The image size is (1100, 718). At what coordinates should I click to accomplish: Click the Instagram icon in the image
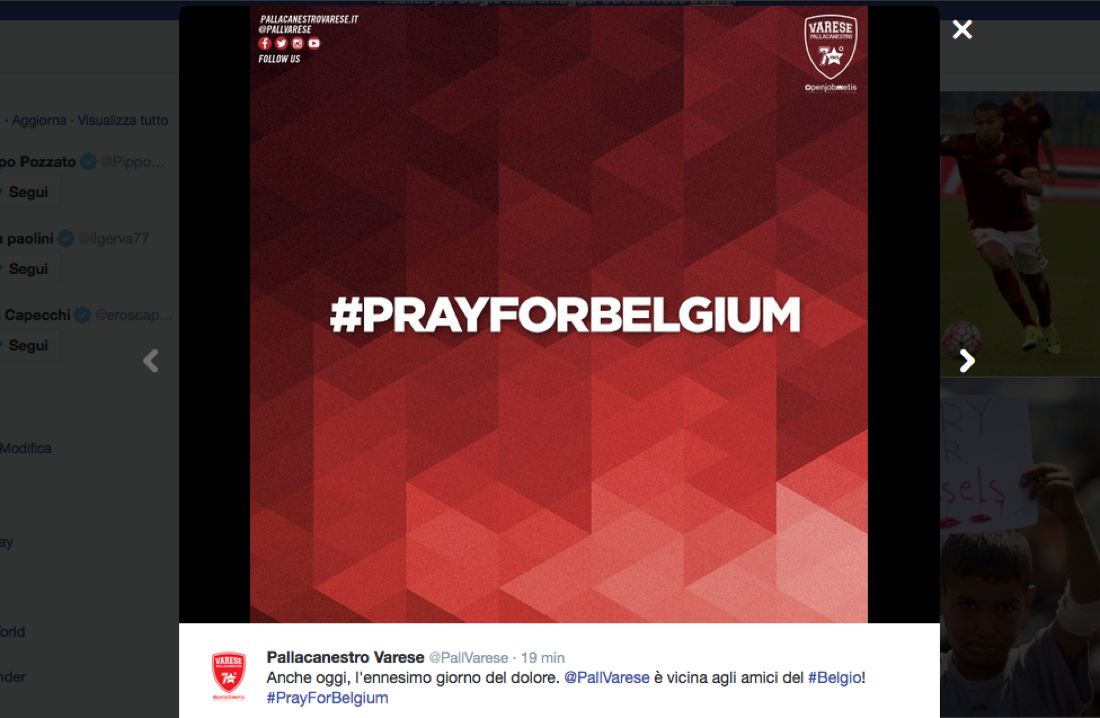(x=297, y=44)
